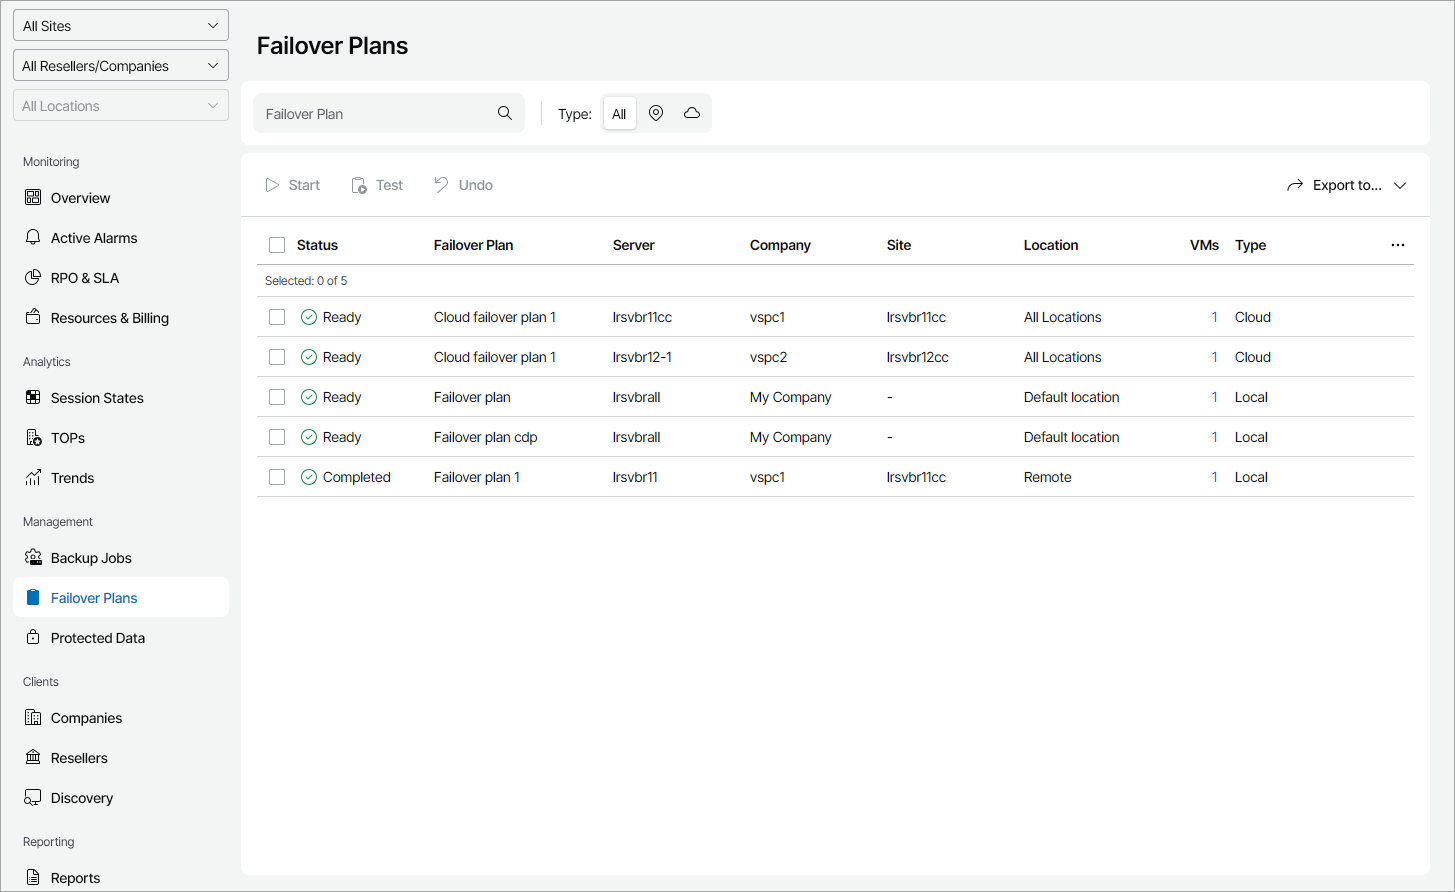Open the All Sites dropdown
The height and width of the screenshot is (892, 1455).
click(x=121, y=26)
